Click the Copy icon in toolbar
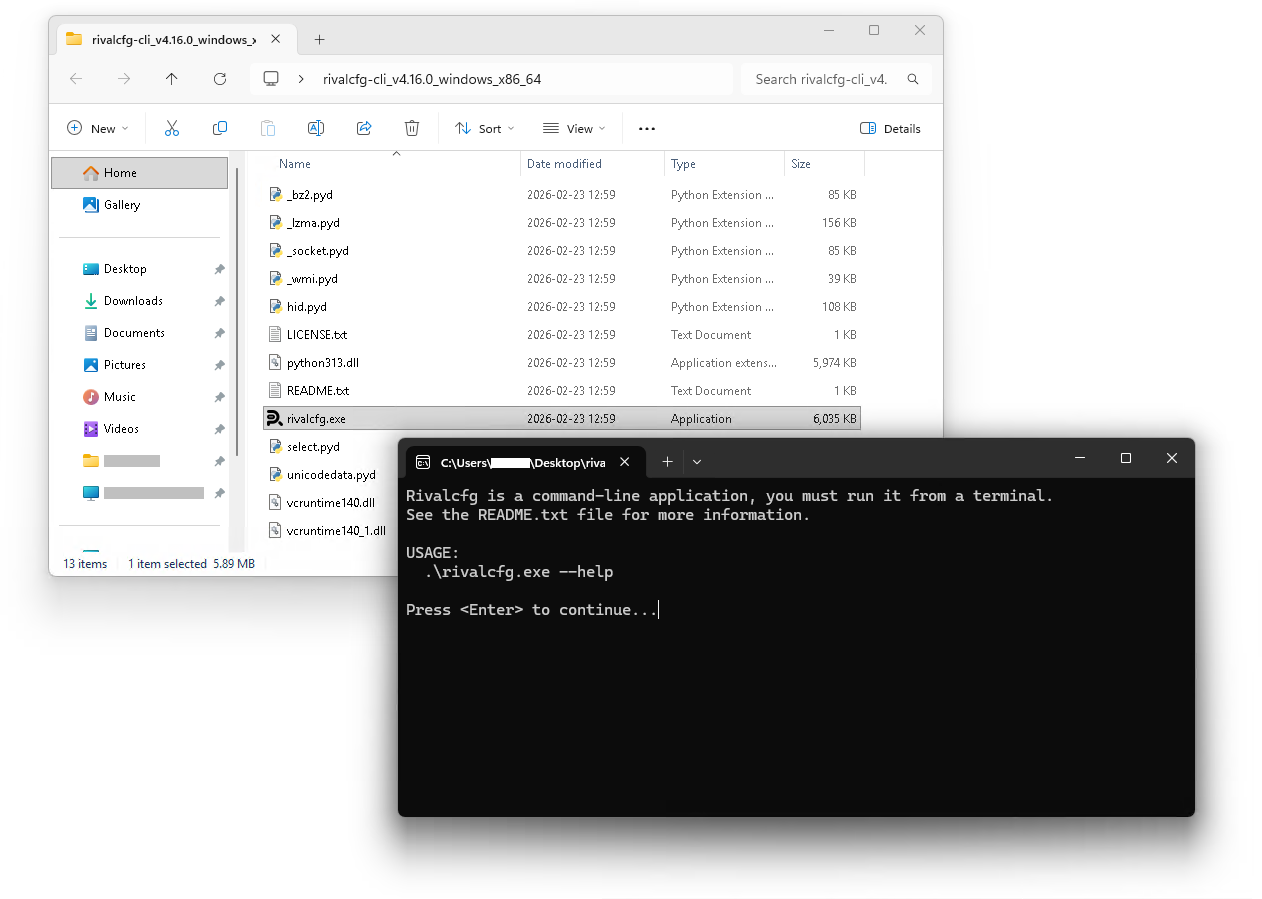Screen dimensions: 1262x899 220,128
